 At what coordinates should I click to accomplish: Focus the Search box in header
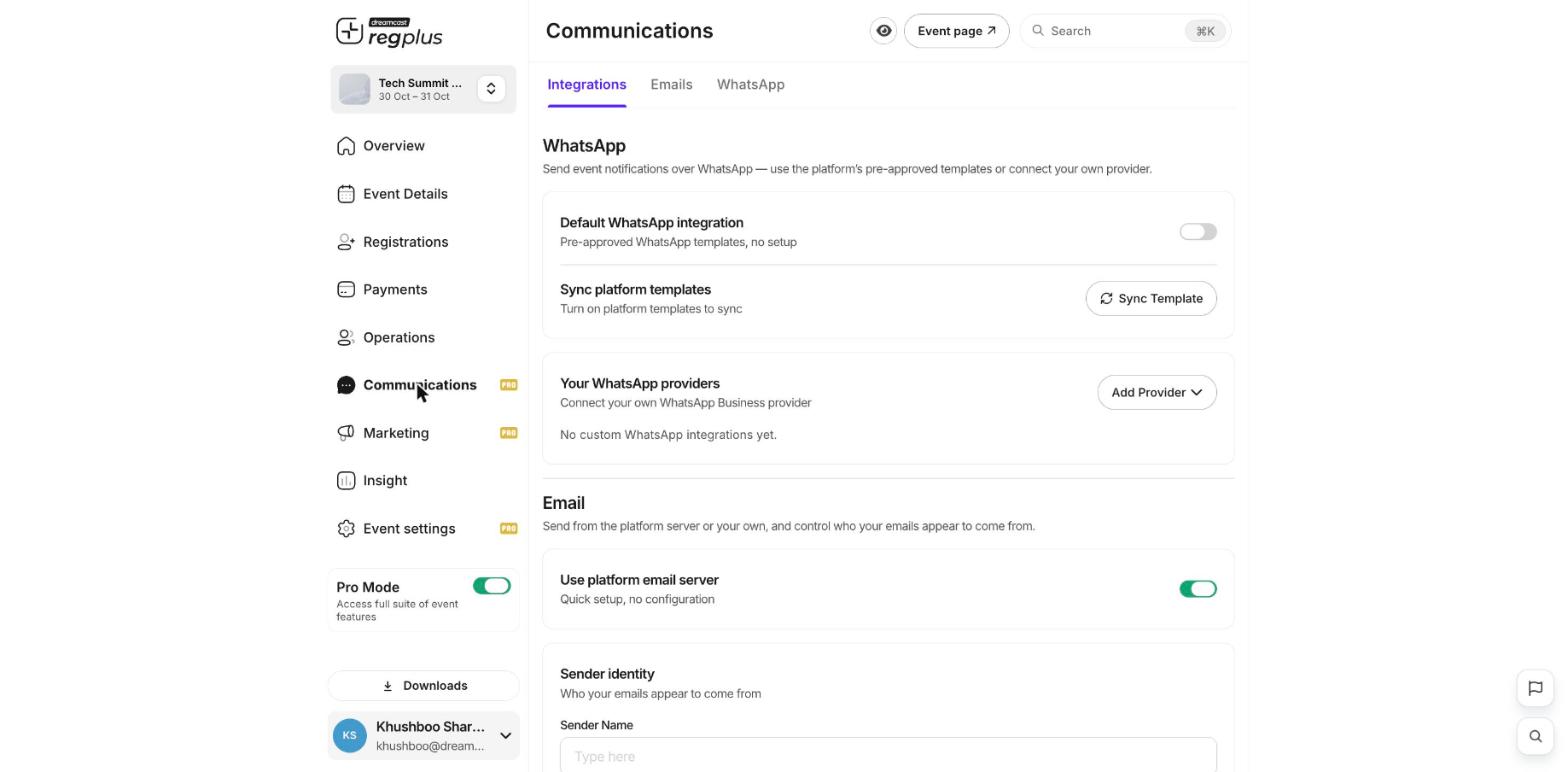(x=1126, y=31)
